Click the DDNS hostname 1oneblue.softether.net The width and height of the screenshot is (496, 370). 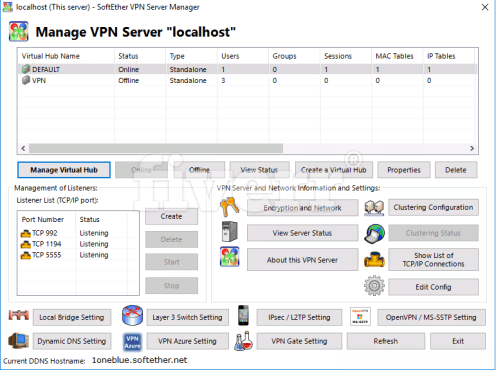[139, 360]
